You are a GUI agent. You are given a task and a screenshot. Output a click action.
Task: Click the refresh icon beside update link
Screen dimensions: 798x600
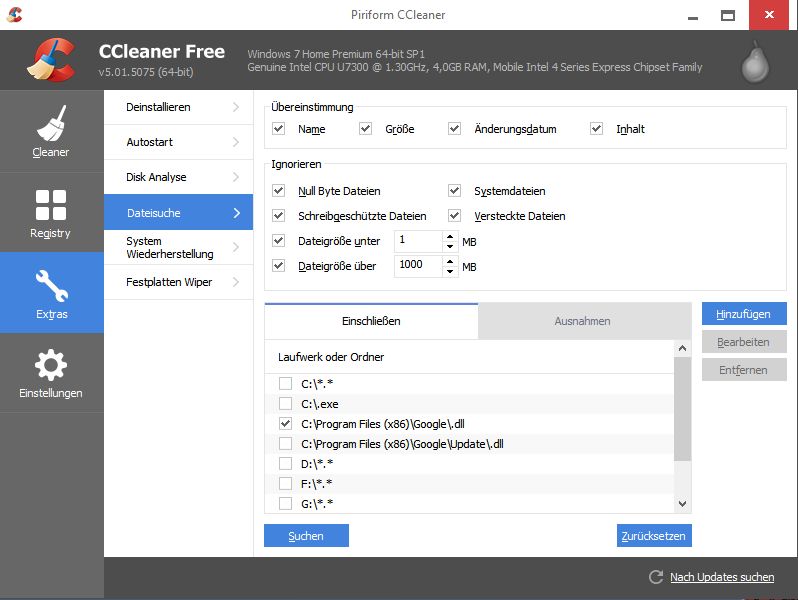656,577
